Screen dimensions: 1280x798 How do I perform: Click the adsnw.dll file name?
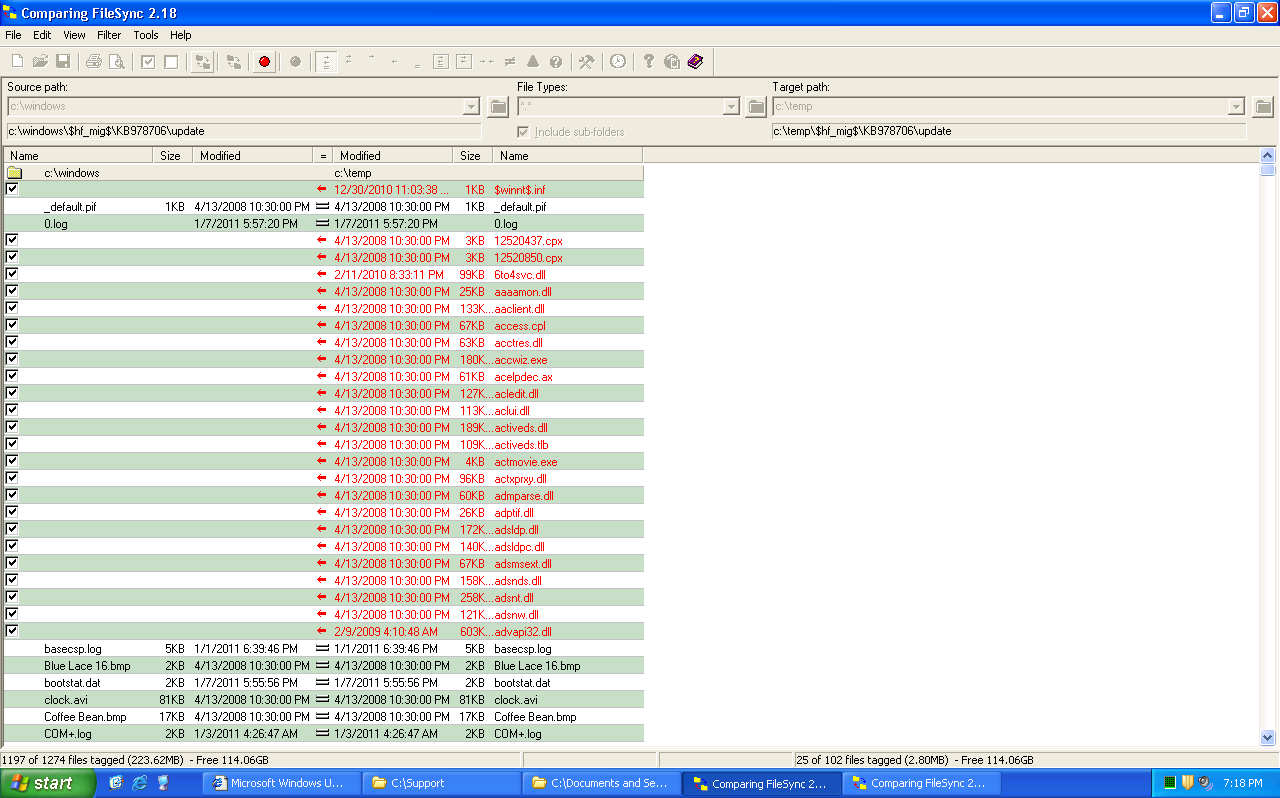pos(517,614)
